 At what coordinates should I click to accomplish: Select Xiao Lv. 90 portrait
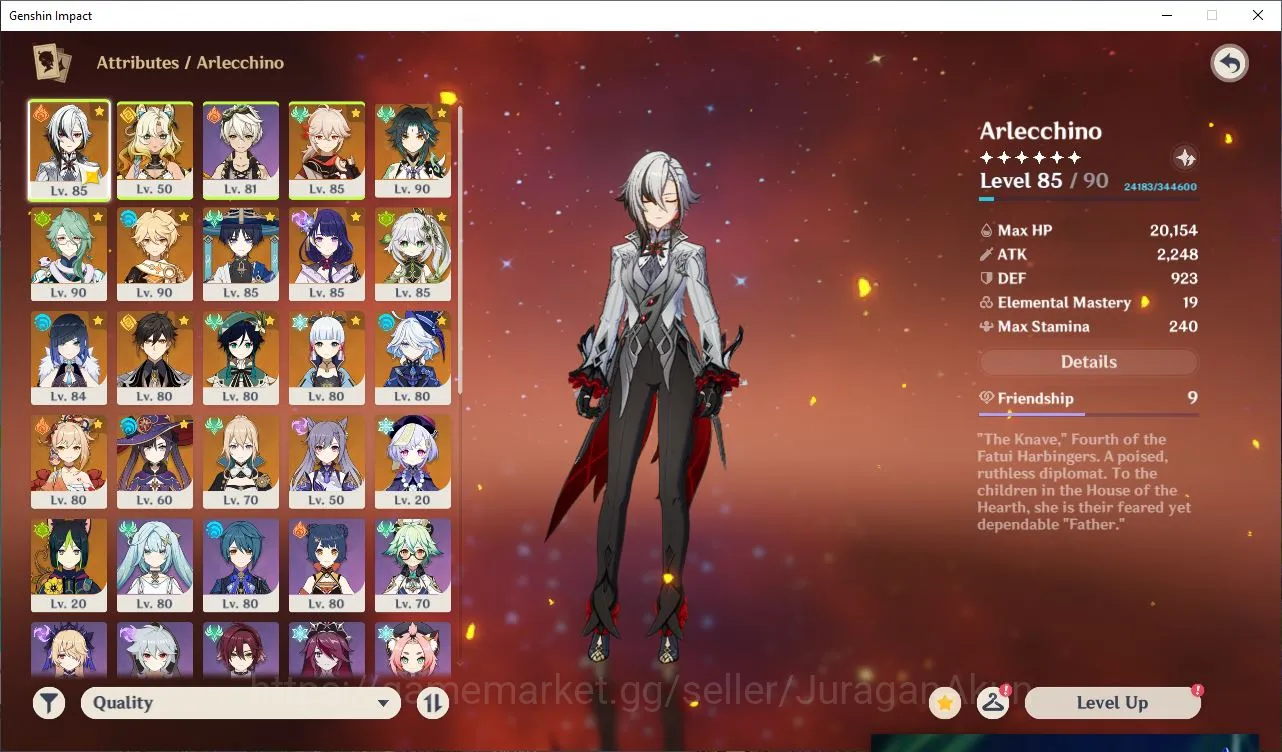coord(413,150)
